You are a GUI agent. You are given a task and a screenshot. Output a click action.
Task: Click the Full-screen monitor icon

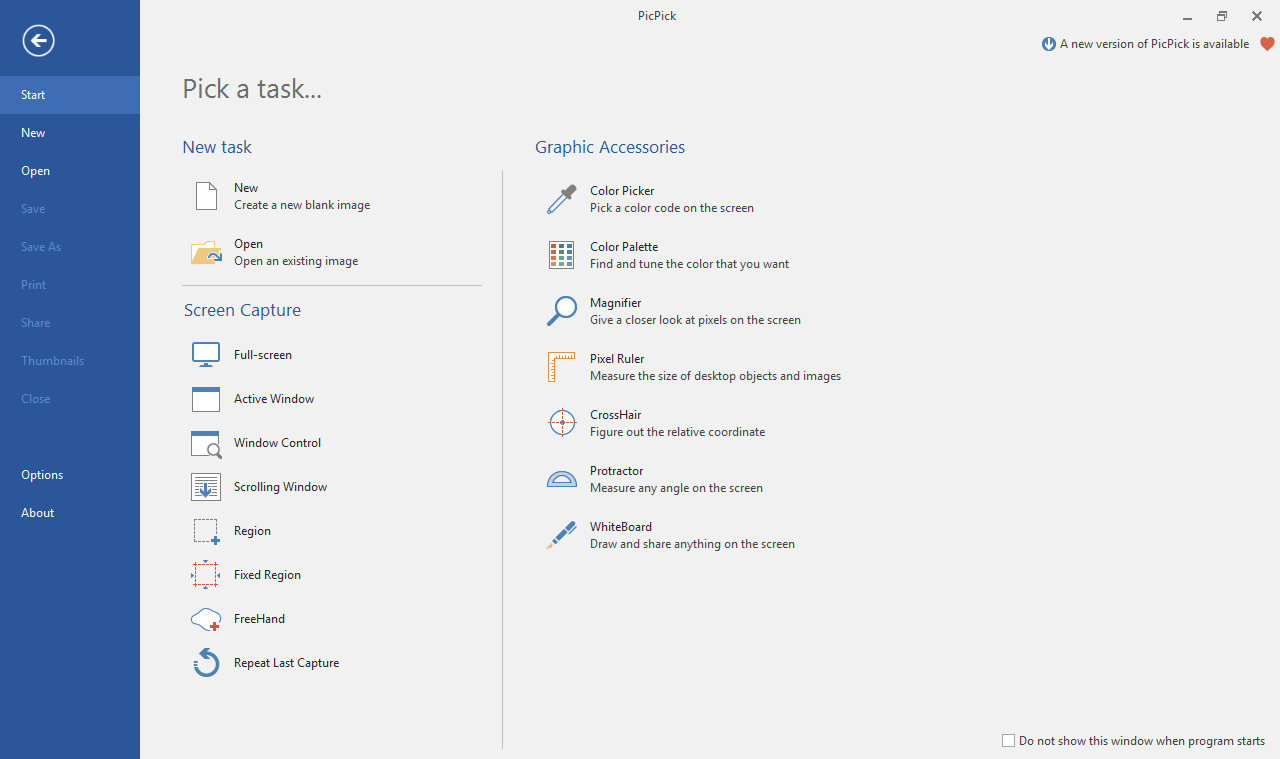tap(206, 355)
